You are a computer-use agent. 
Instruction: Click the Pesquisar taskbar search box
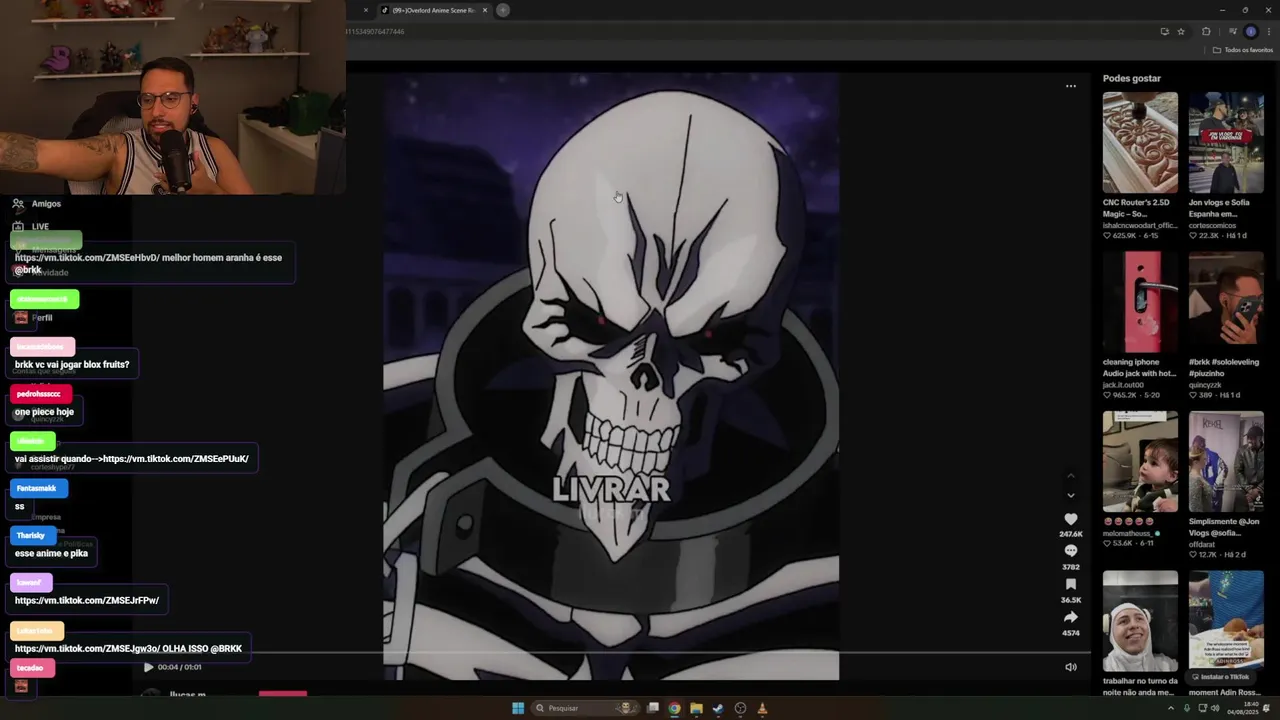click(x=585, y=708)
